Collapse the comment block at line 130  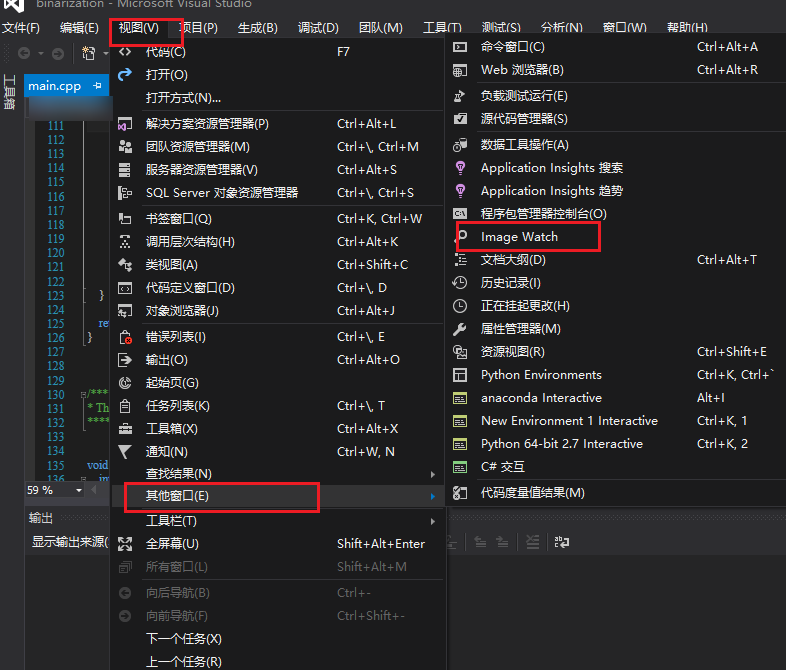pyautogui.click(x=83, y=394)
